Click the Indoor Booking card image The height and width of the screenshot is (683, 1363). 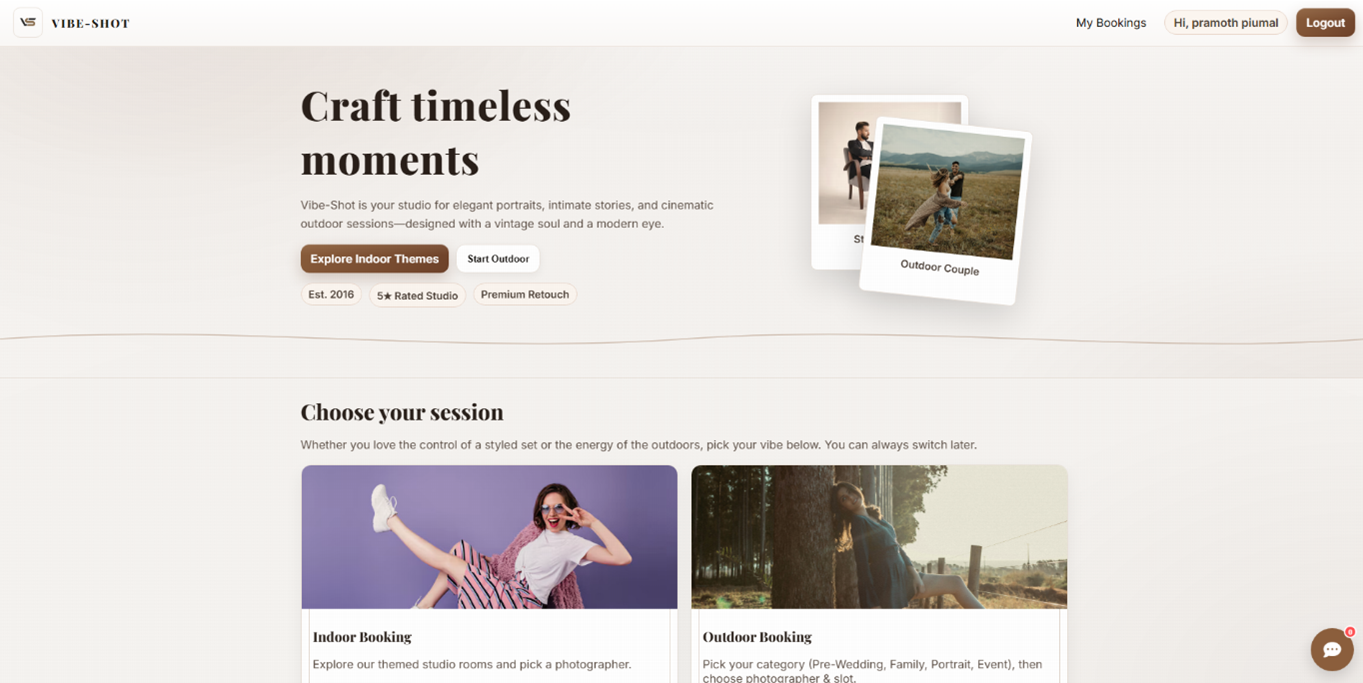[x=489, y=537]
